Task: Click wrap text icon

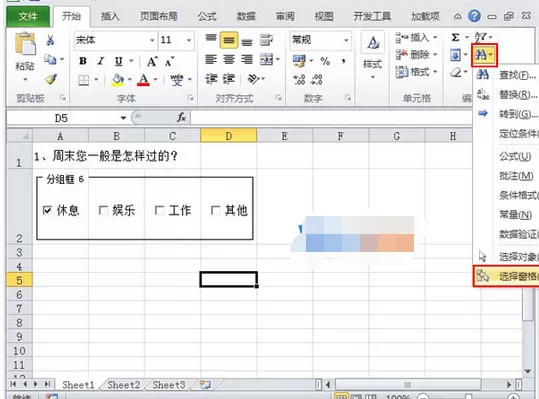Action: 266,40
